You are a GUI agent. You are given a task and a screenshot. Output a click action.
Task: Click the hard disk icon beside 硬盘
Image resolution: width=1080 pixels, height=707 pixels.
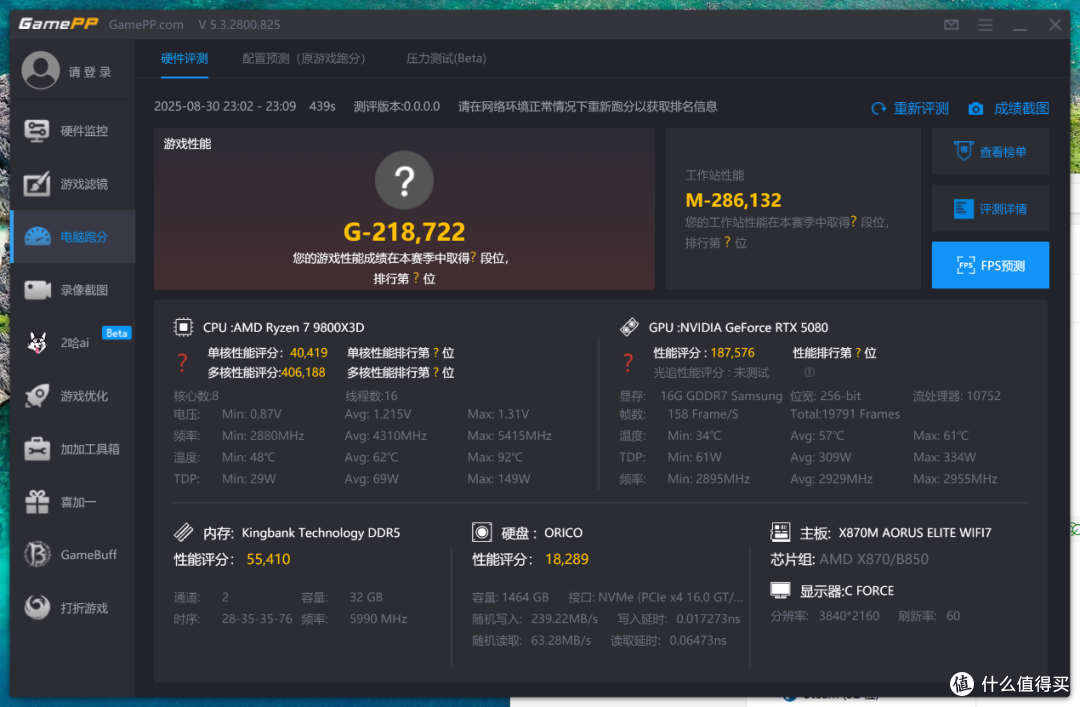(481, 532)
